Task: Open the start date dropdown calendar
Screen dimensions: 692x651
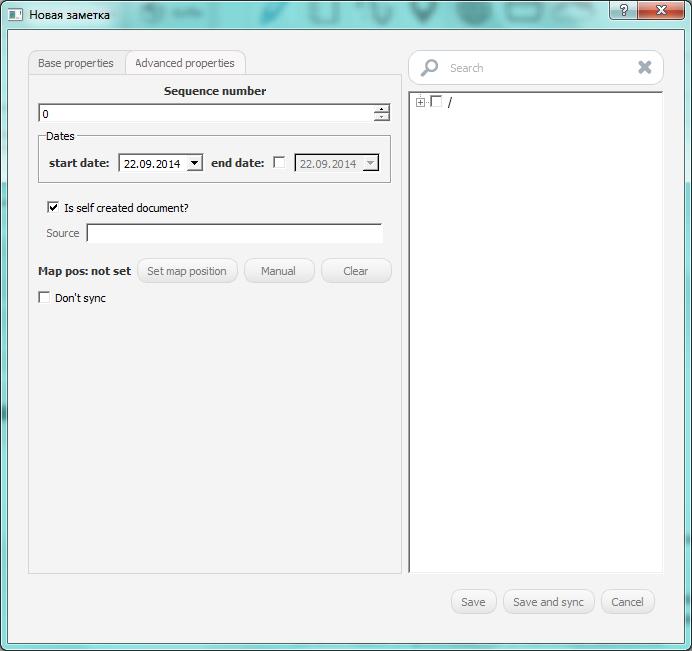Action: point(194,163)
